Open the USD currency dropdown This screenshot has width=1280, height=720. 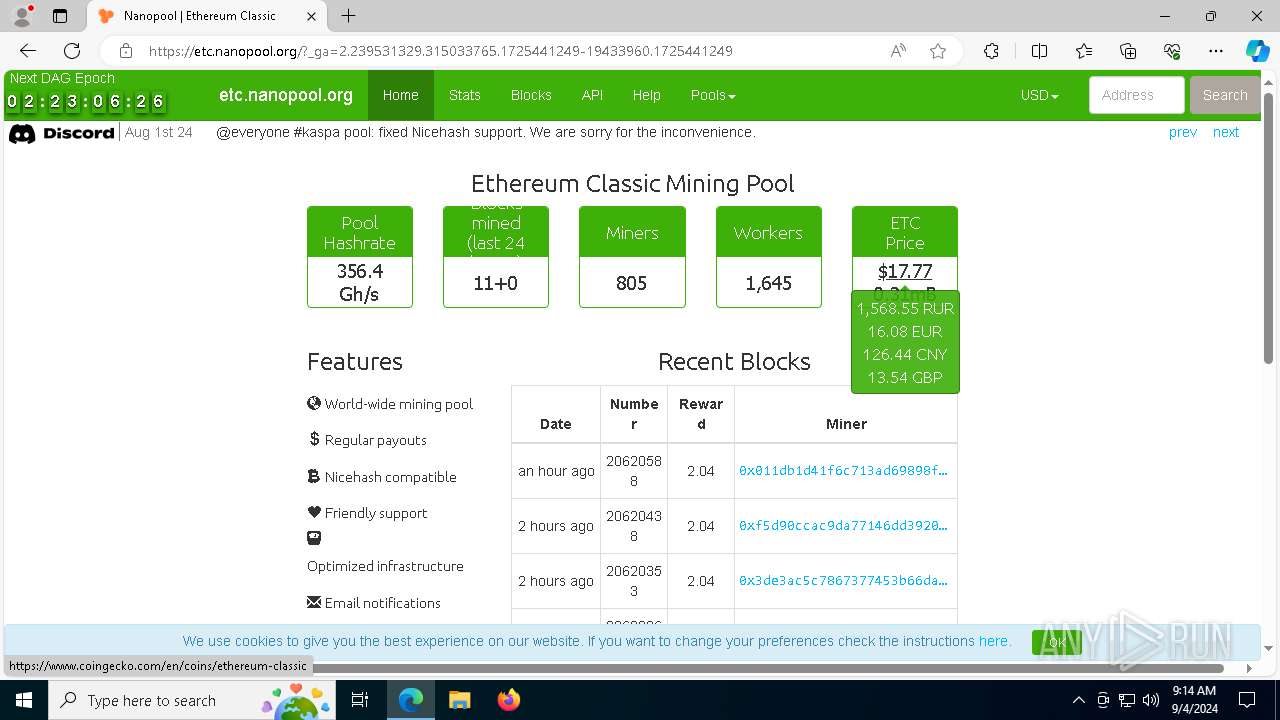[x=1039, y=95]
